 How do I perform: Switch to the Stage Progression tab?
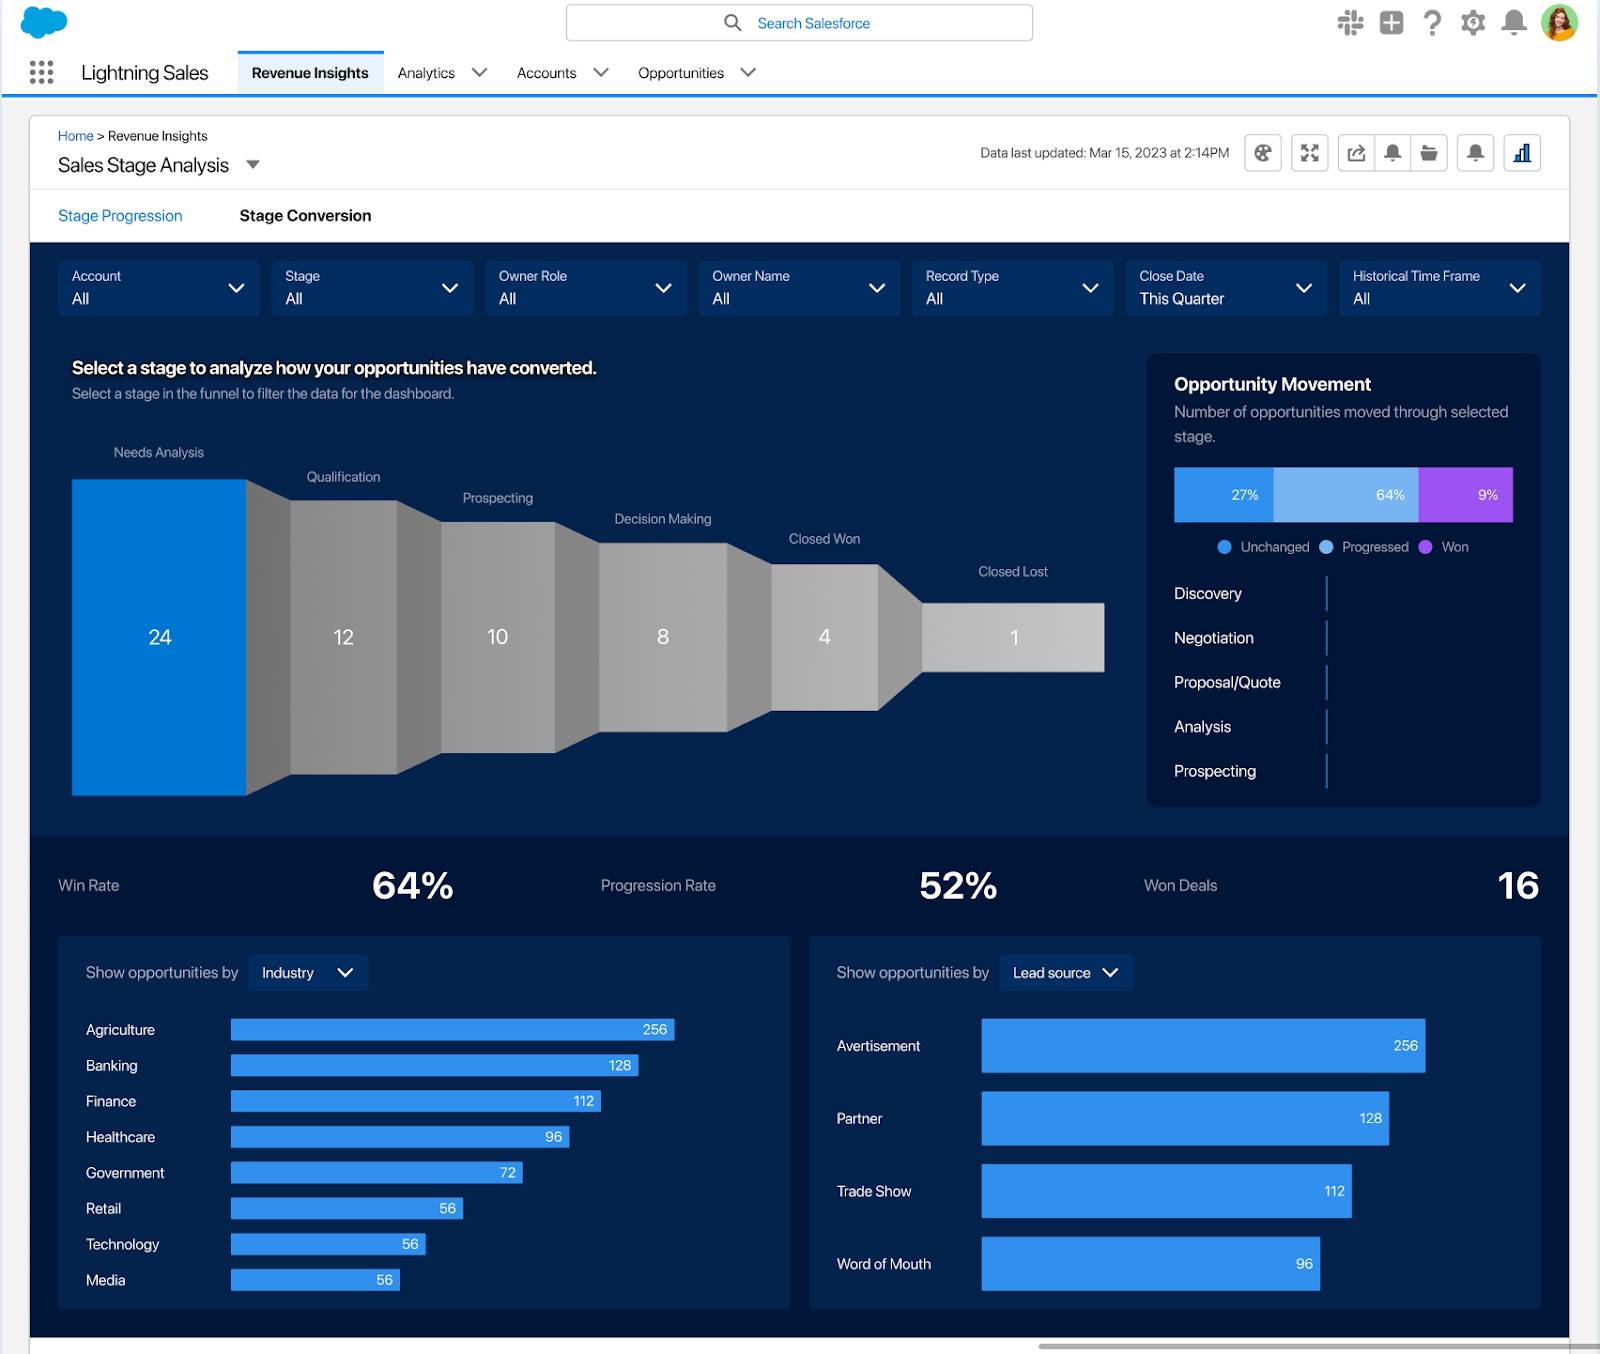(x=120, y=216)
